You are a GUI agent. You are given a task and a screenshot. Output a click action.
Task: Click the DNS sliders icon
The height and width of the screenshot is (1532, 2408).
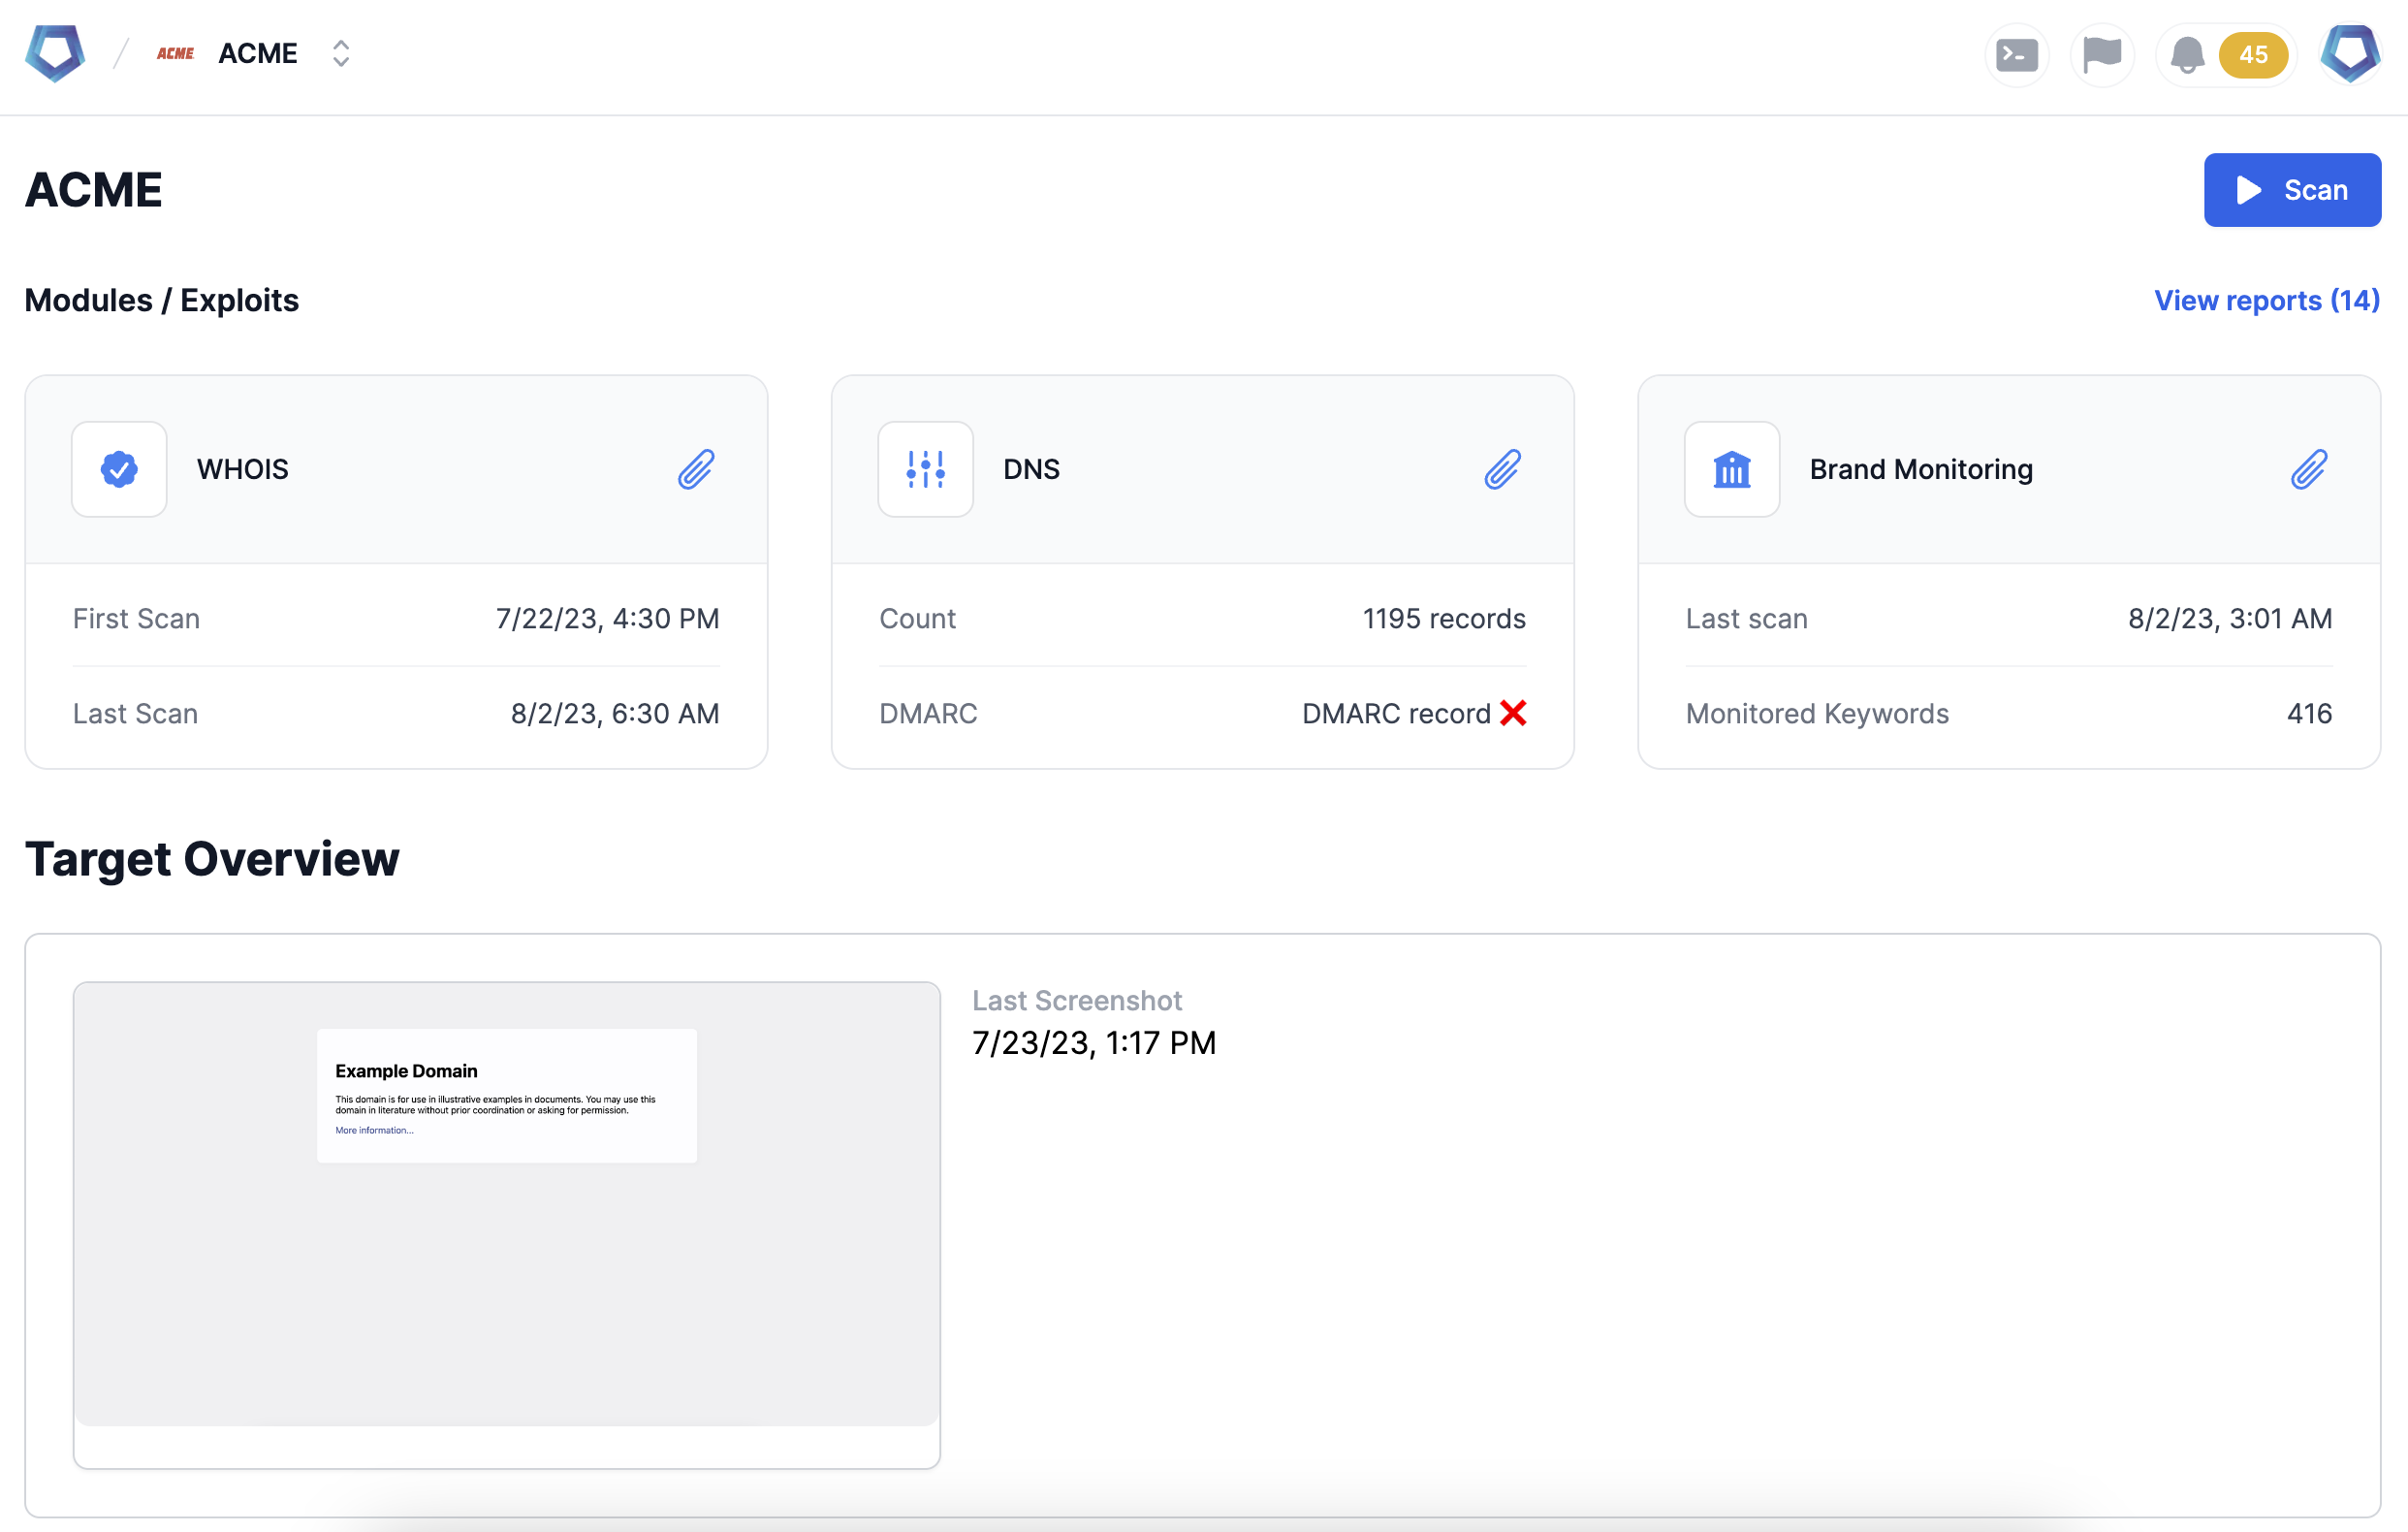pyautogui.click(x=925, y=468)
